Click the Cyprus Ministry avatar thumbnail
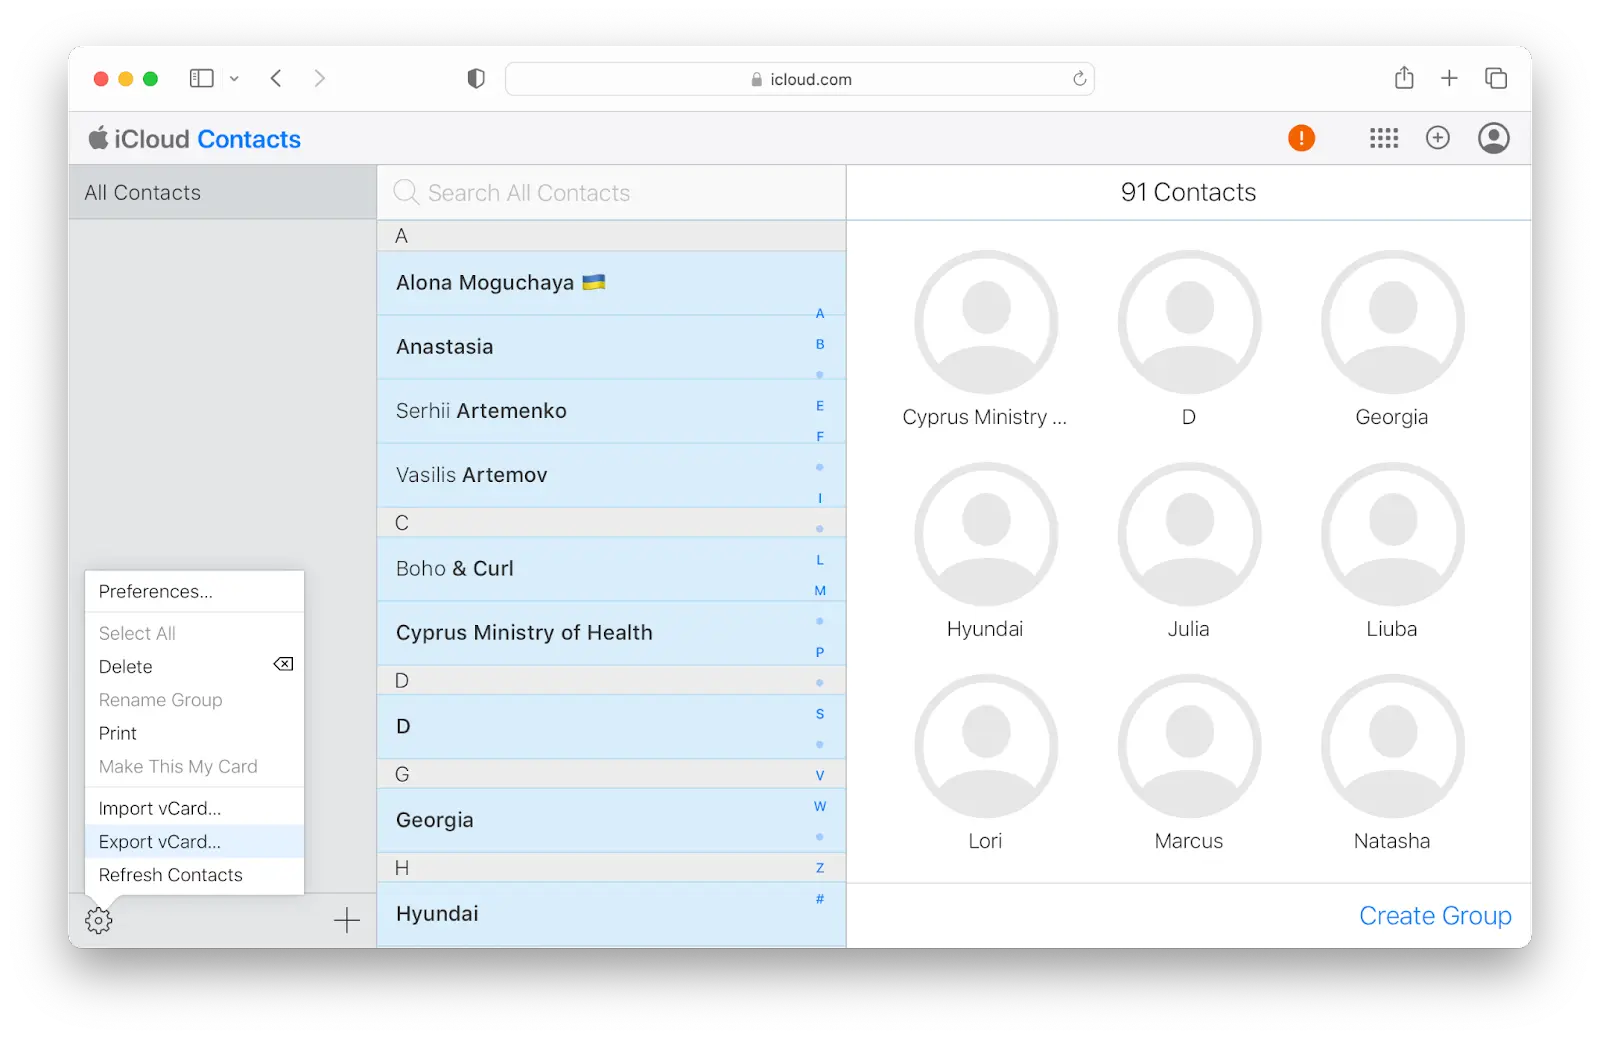 pyautogui.click(x=986, y=322)
